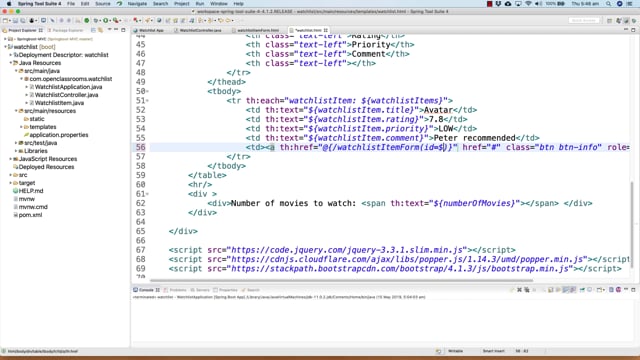Click the Save All toolbar icon

[x=22, y=20]
